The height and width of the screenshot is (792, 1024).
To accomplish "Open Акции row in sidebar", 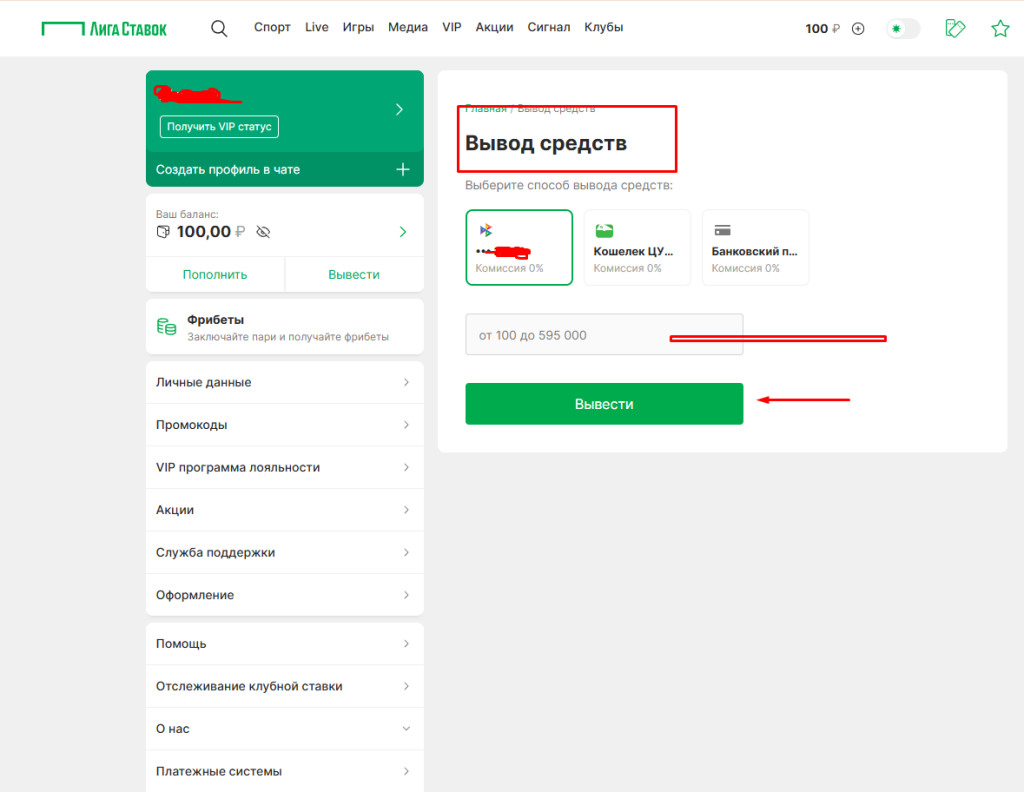I will coord(285,510).
